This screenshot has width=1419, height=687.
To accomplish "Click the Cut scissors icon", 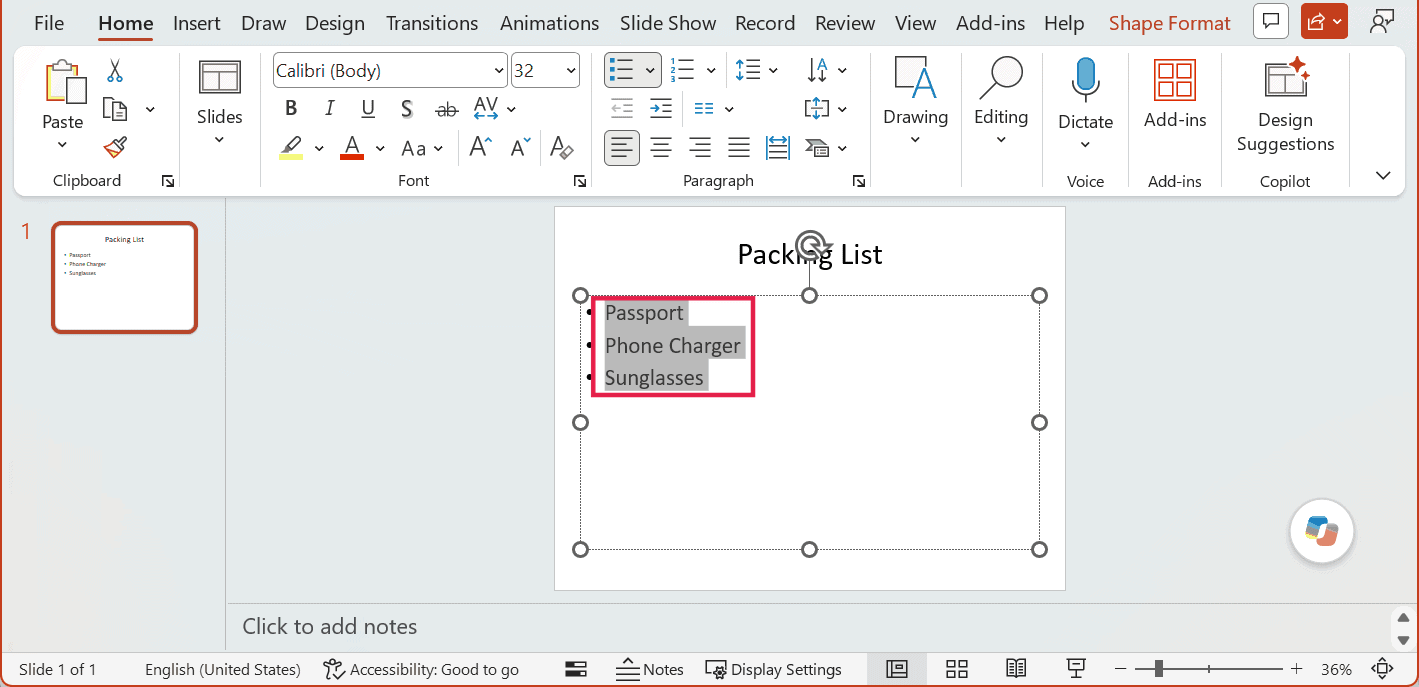I will click(114, 71).
